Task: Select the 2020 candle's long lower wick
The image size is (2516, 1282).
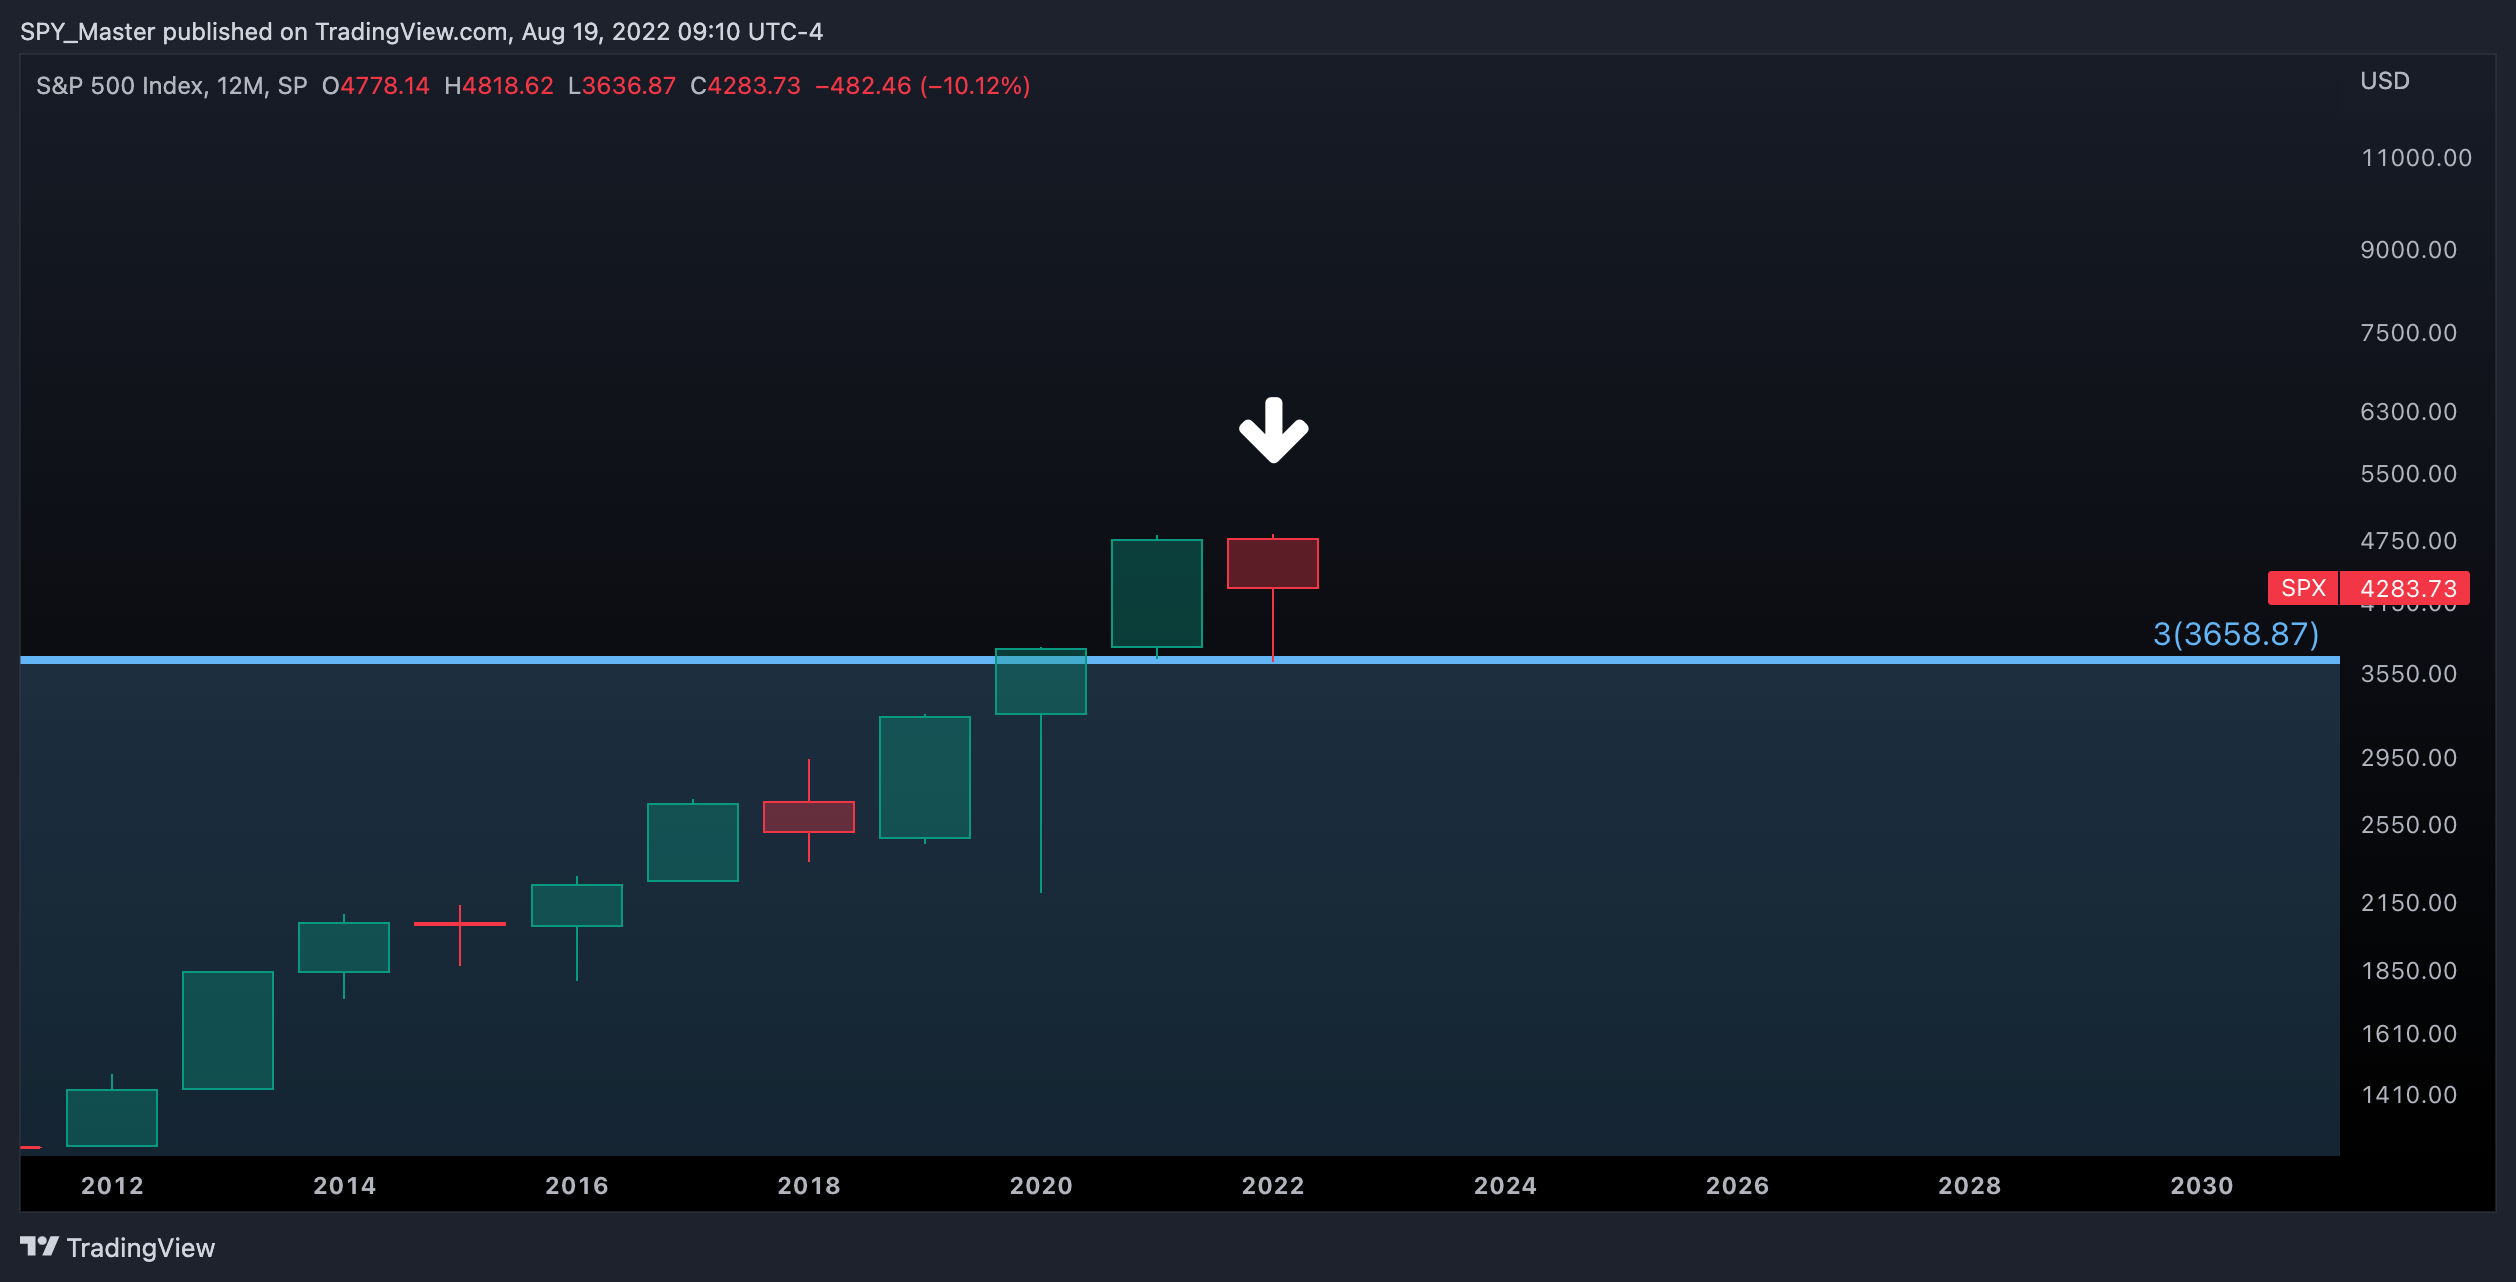Action: click(1041, 803)
